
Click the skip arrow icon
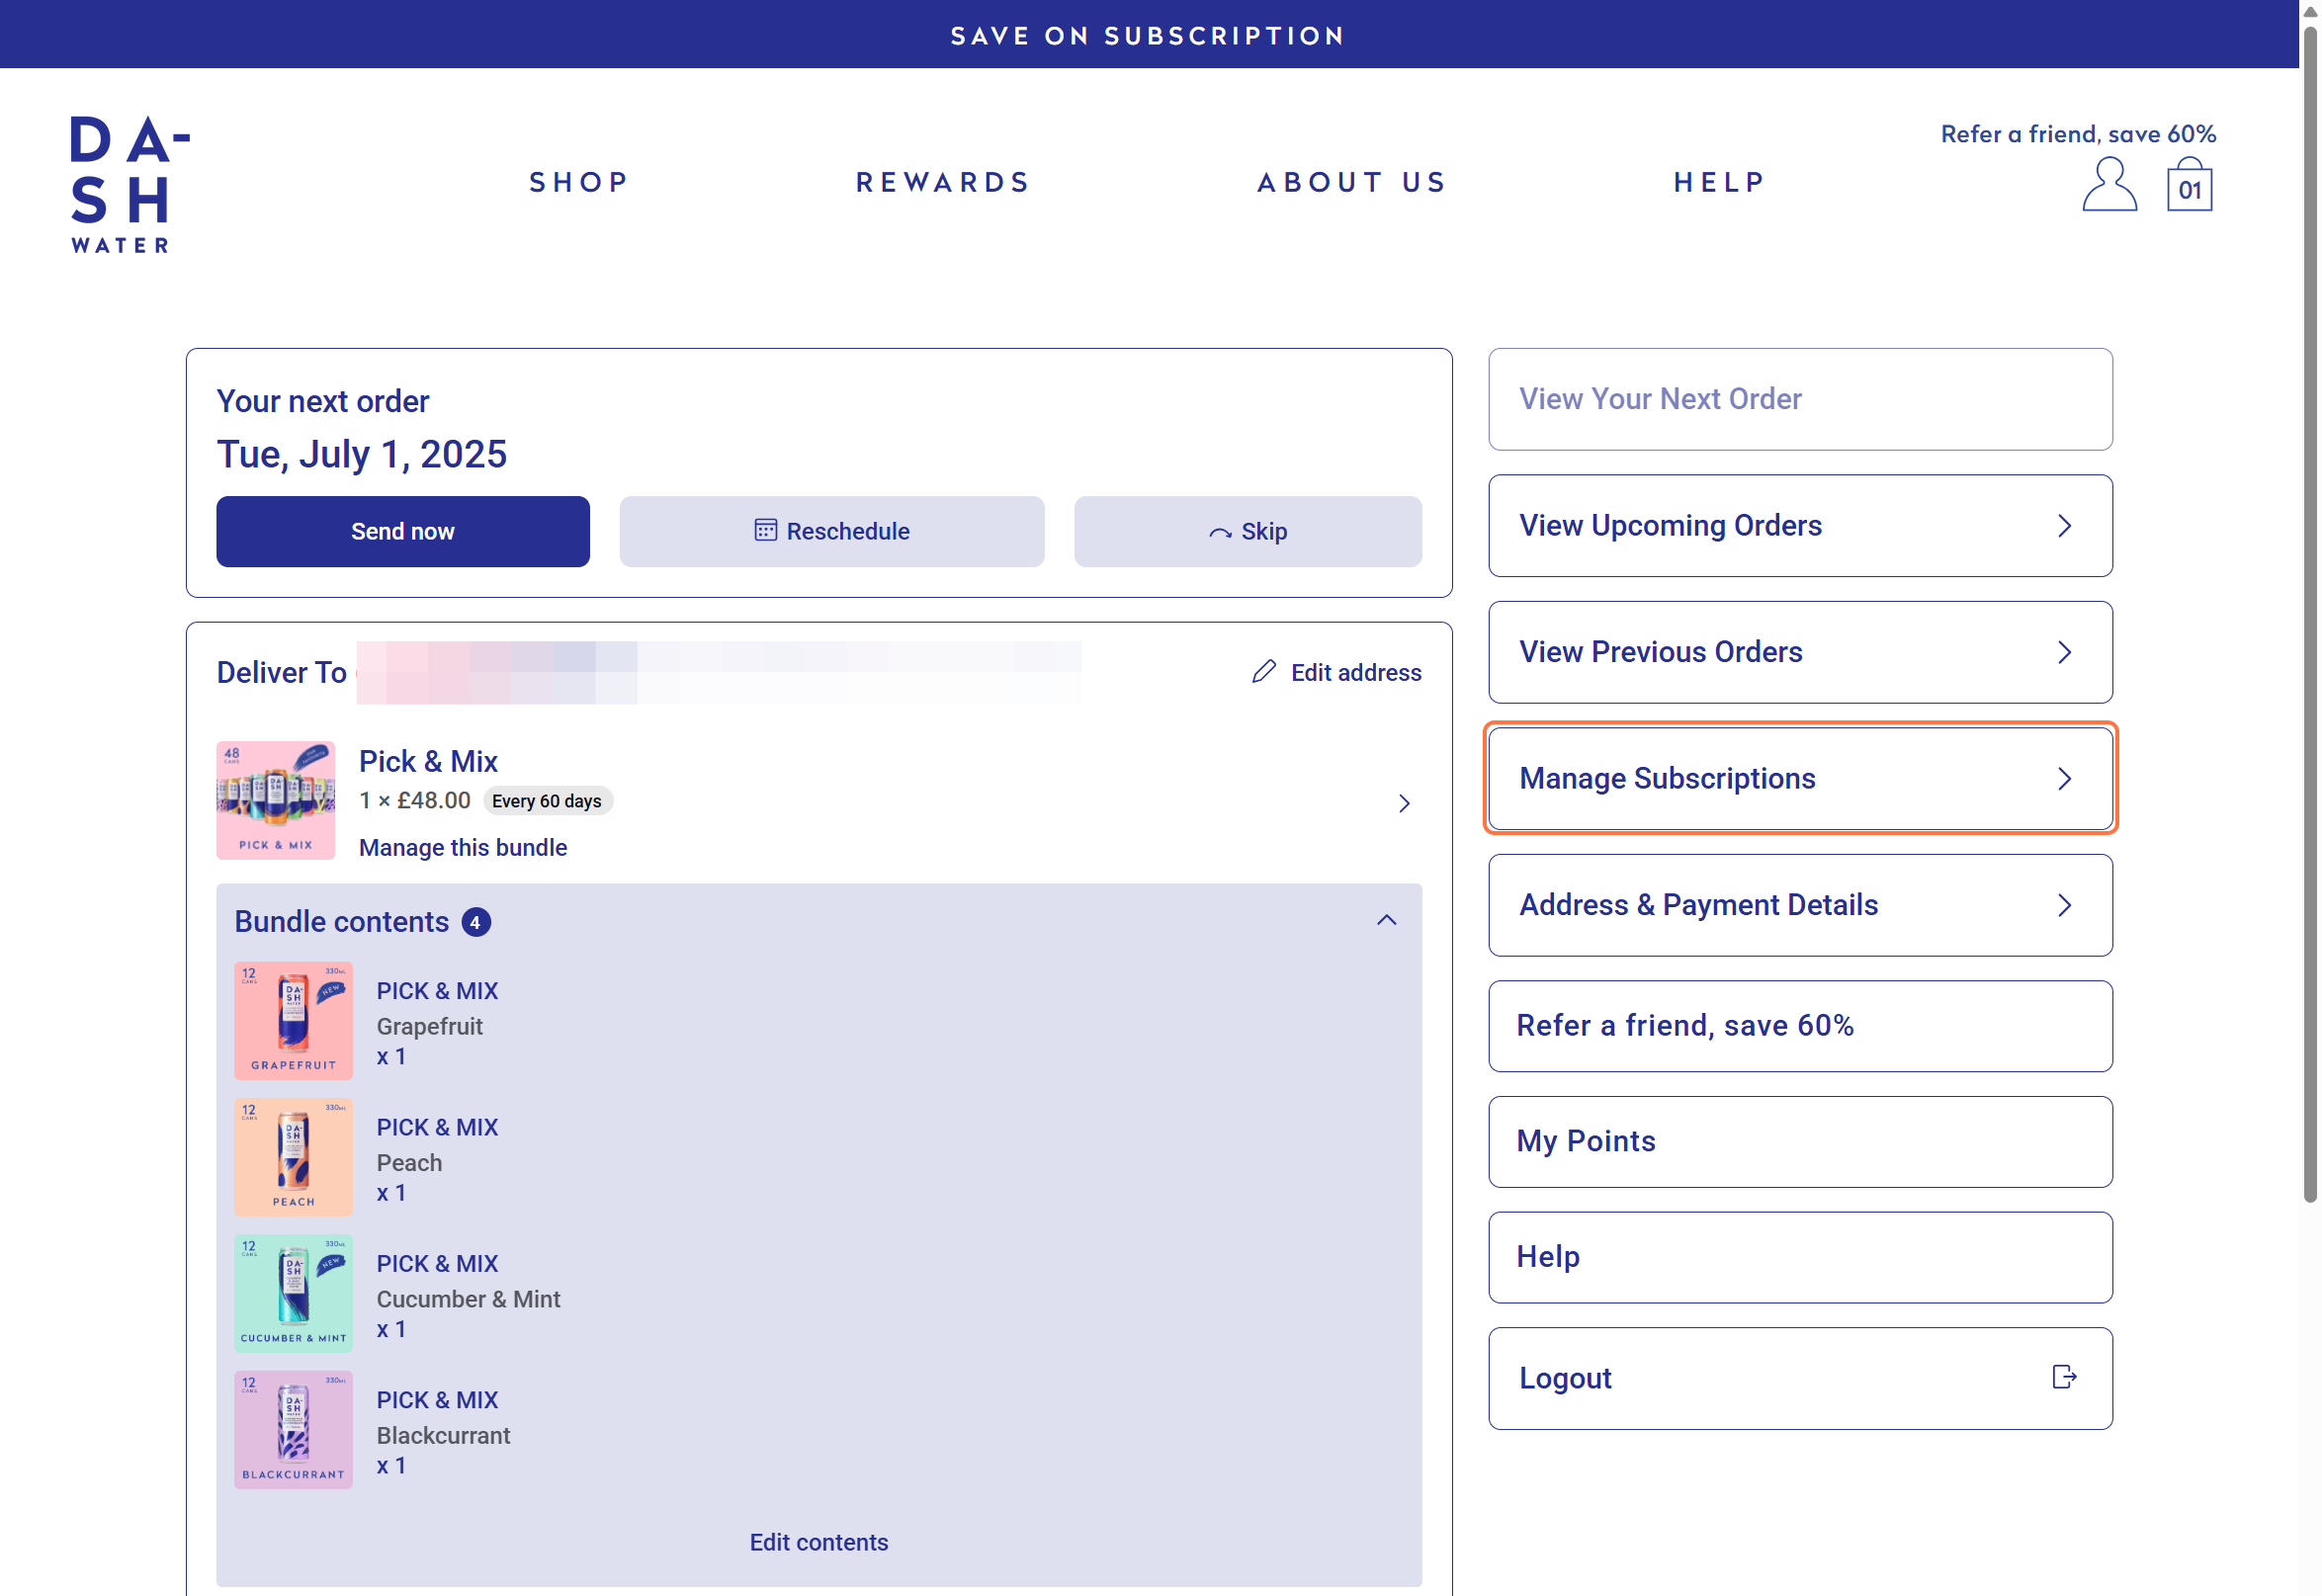[x=1219, y=533]
